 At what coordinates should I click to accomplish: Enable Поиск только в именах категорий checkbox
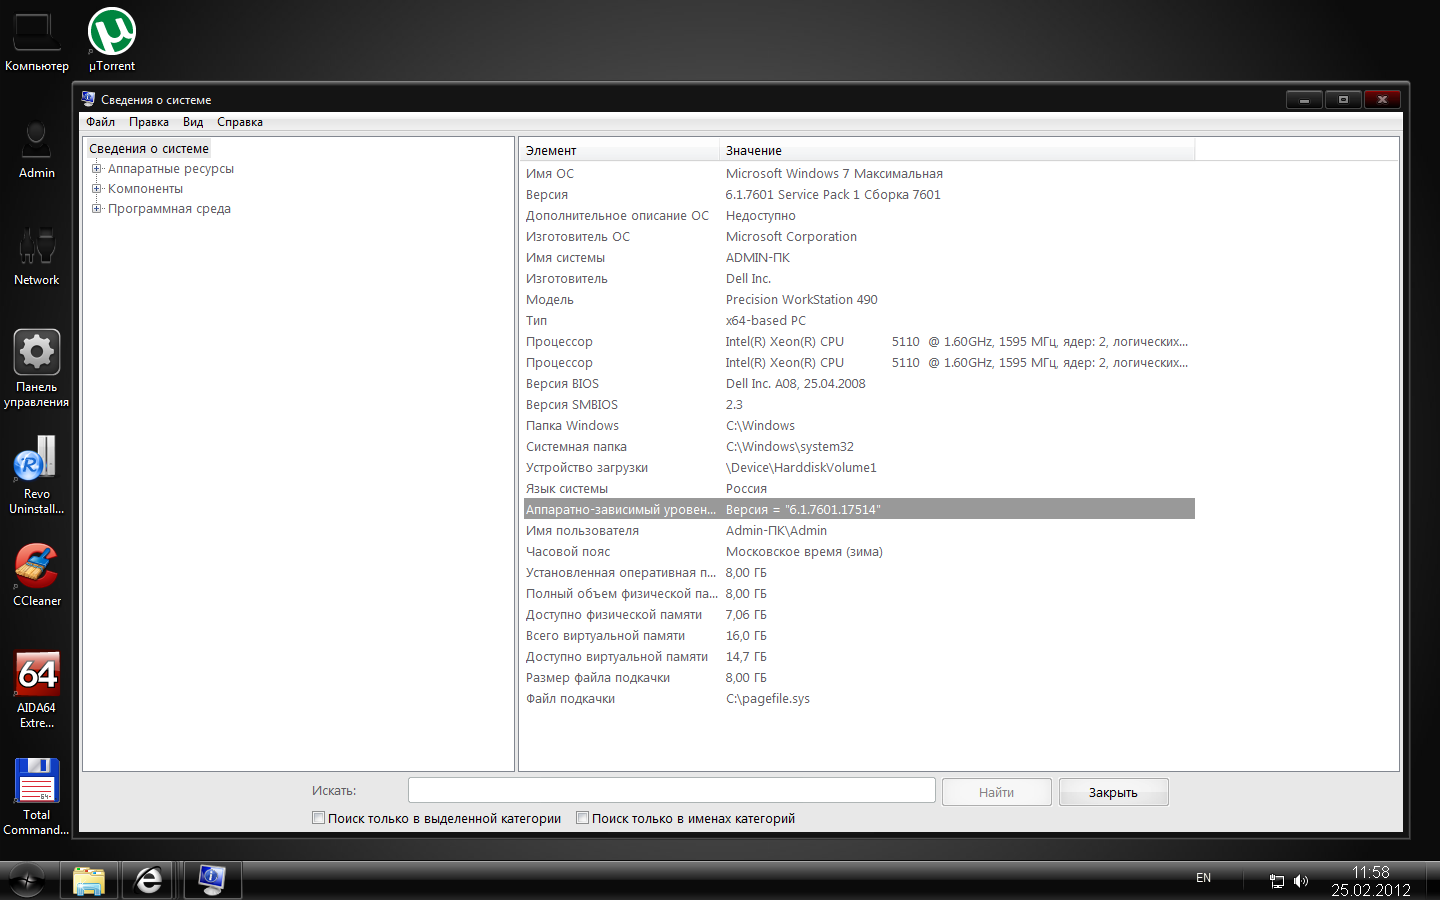pos(583,818)
